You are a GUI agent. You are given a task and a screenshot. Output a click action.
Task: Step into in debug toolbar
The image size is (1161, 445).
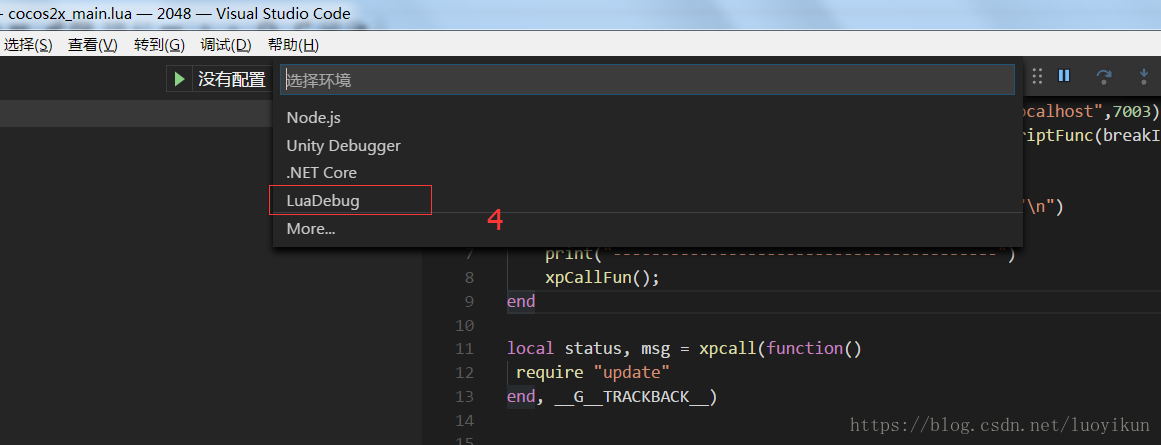[x=1144, y=76]
